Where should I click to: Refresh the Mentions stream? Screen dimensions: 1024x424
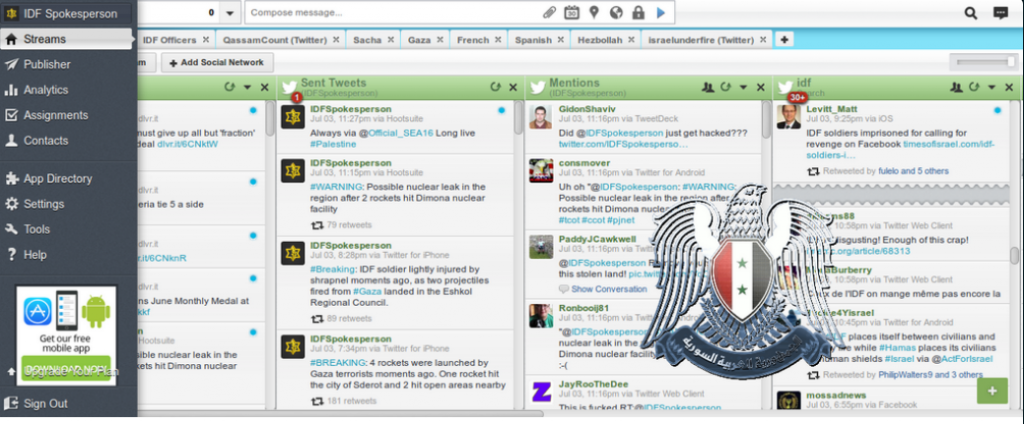point(726,87)
